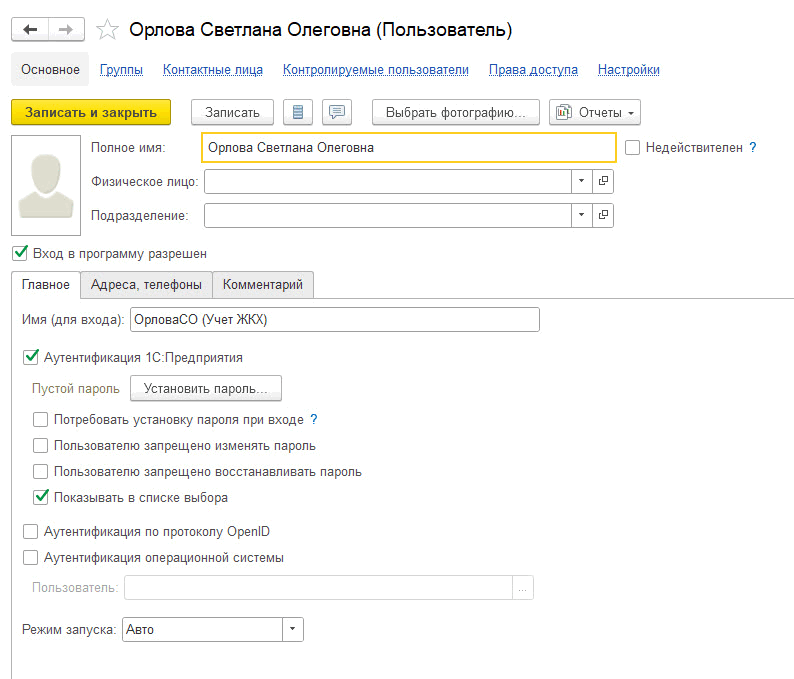Open the Права доступа link
The width and height of the screenshot is (794, 679).
pyautogui.click(x=533, y=69)
